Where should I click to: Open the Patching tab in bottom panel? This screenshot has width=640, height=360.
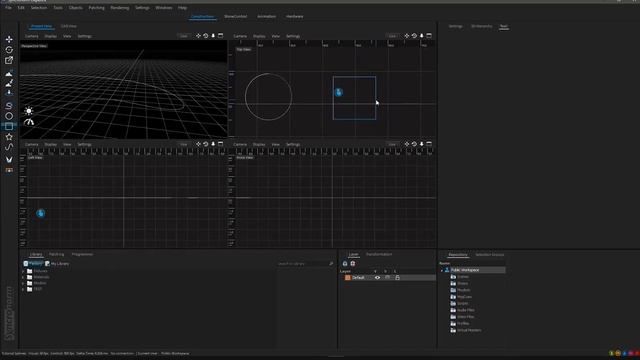pyautogui.click(x=56, y=254)
